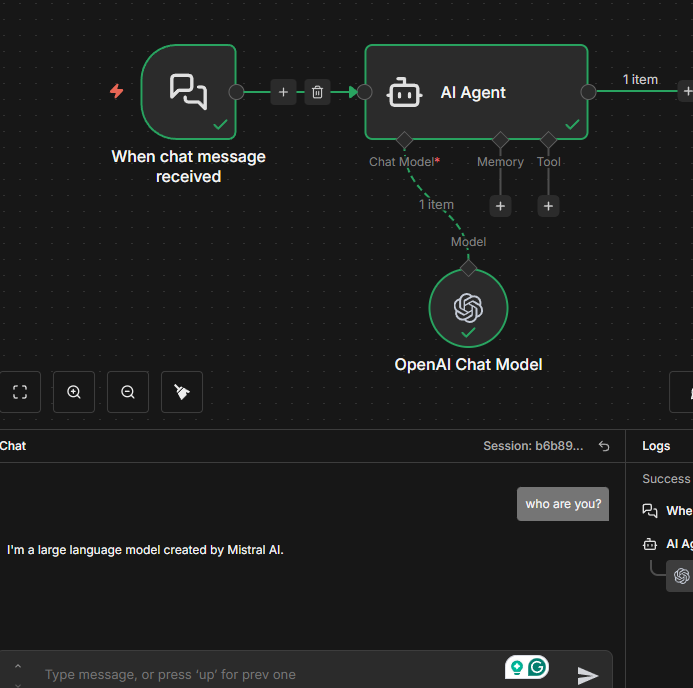Viewport: 693px width, 688px height.
Task: Add node after AI Agent output
Action: [x=686, y=91]
